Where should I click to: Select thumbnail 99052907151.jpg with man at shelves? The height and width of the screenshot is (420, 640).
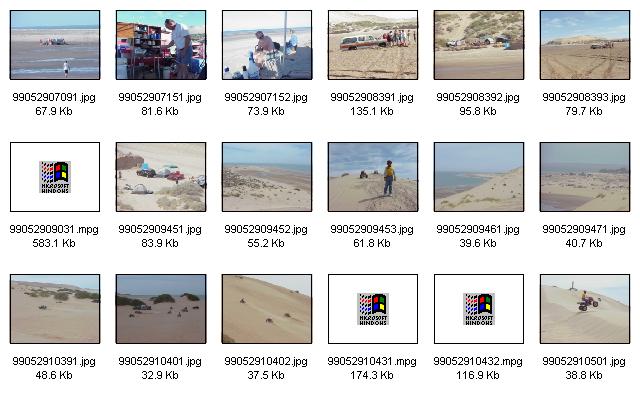161,45
